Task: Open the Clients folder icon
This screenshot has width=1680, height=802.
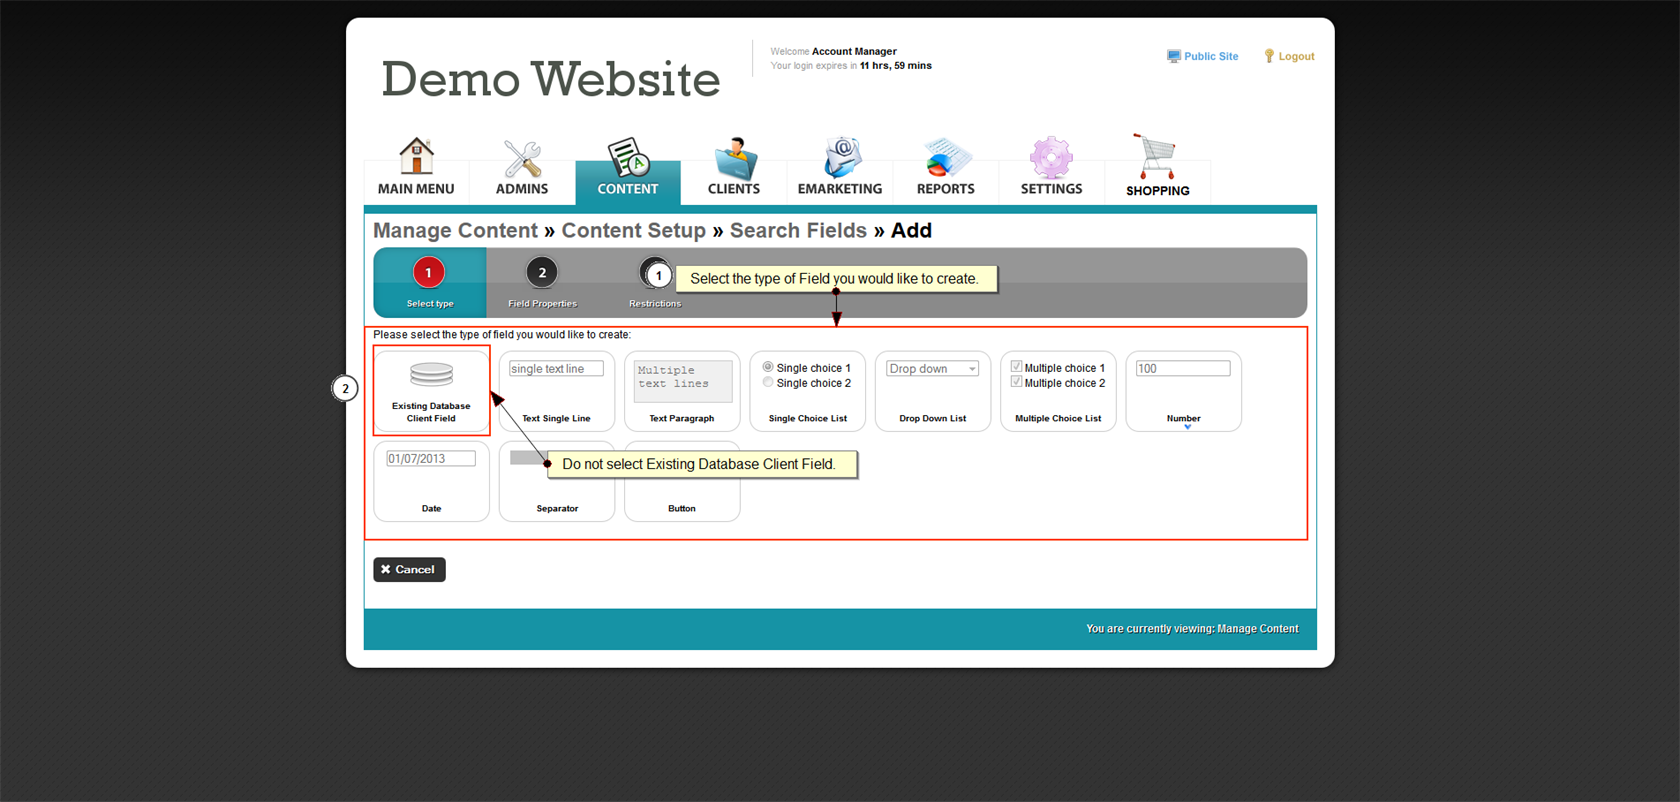Action: click(734, 159)
